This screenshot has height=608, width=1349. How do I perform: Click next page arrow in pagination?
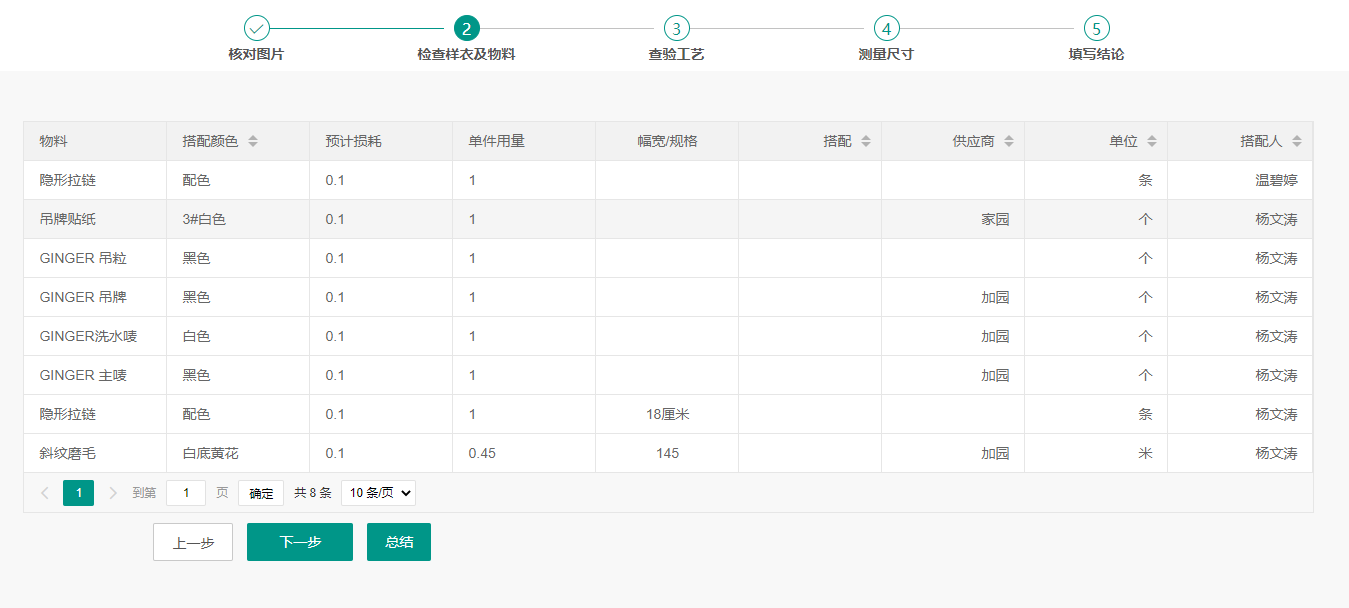pos(113,493)
